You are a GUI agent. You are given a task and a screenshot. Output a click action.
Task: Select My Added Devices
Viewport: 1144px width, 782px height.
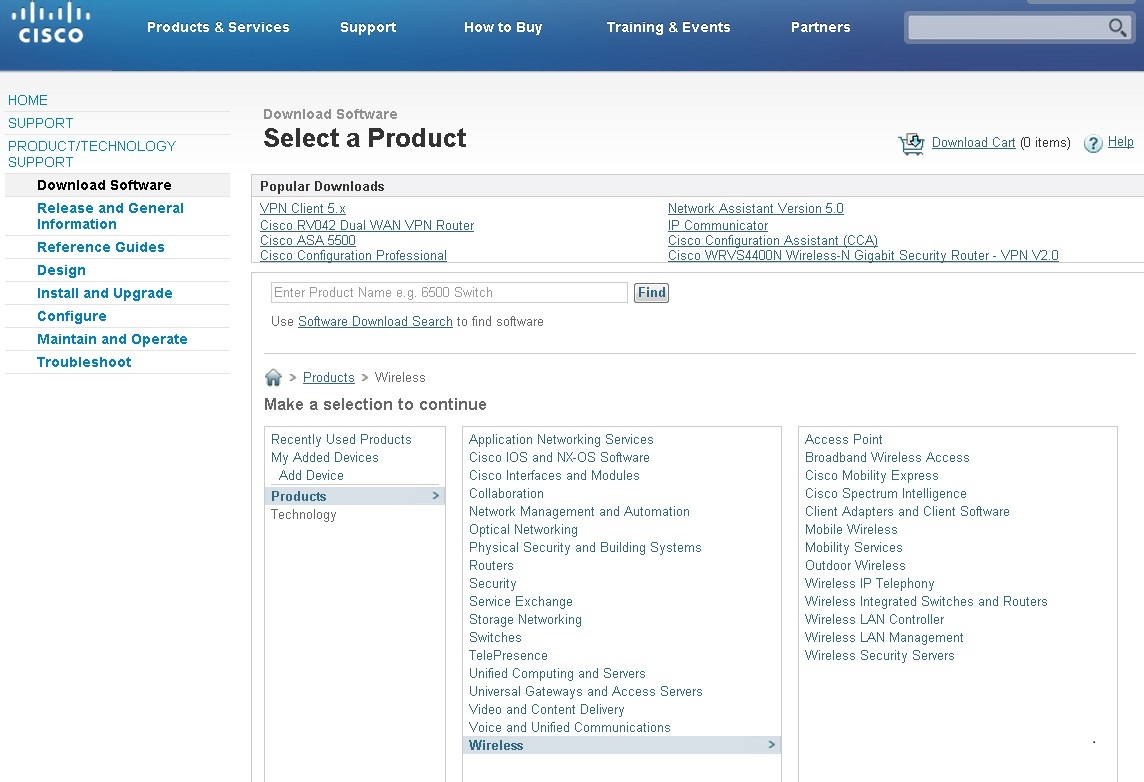[325, 457]
